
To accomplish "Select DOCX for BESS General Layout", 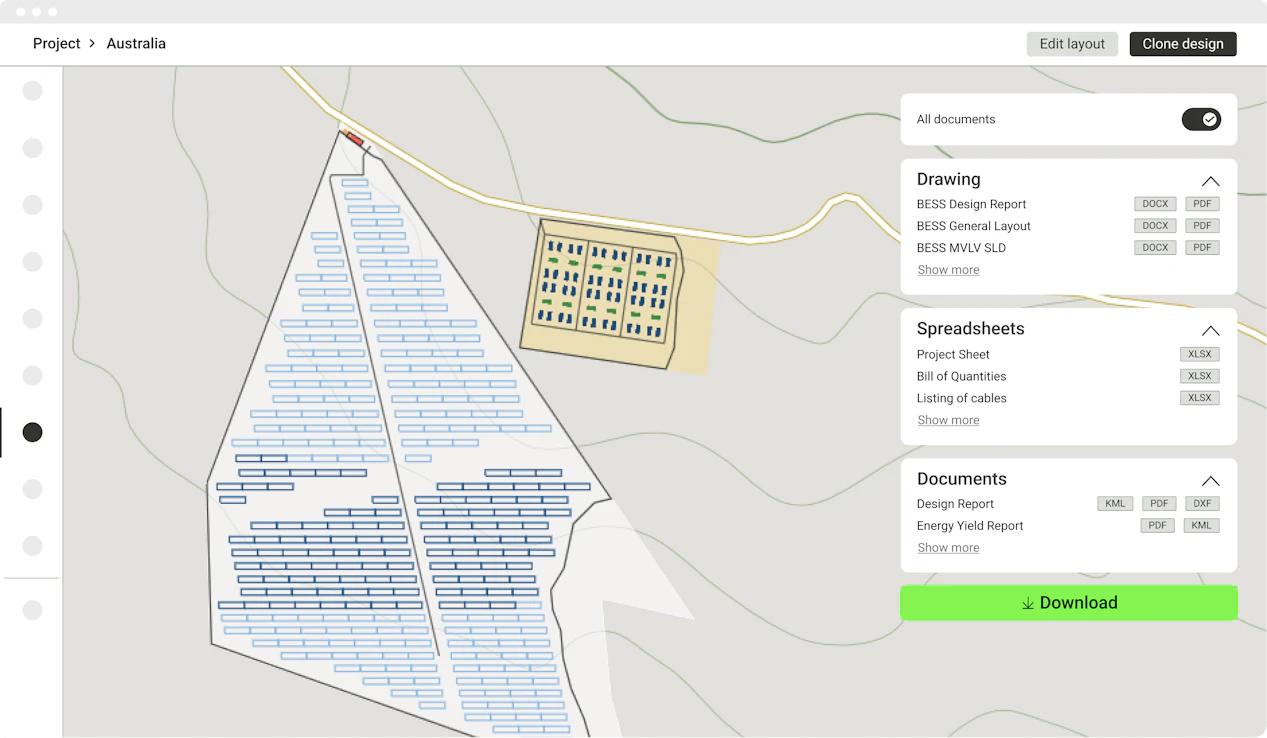I will (1155, 226).
